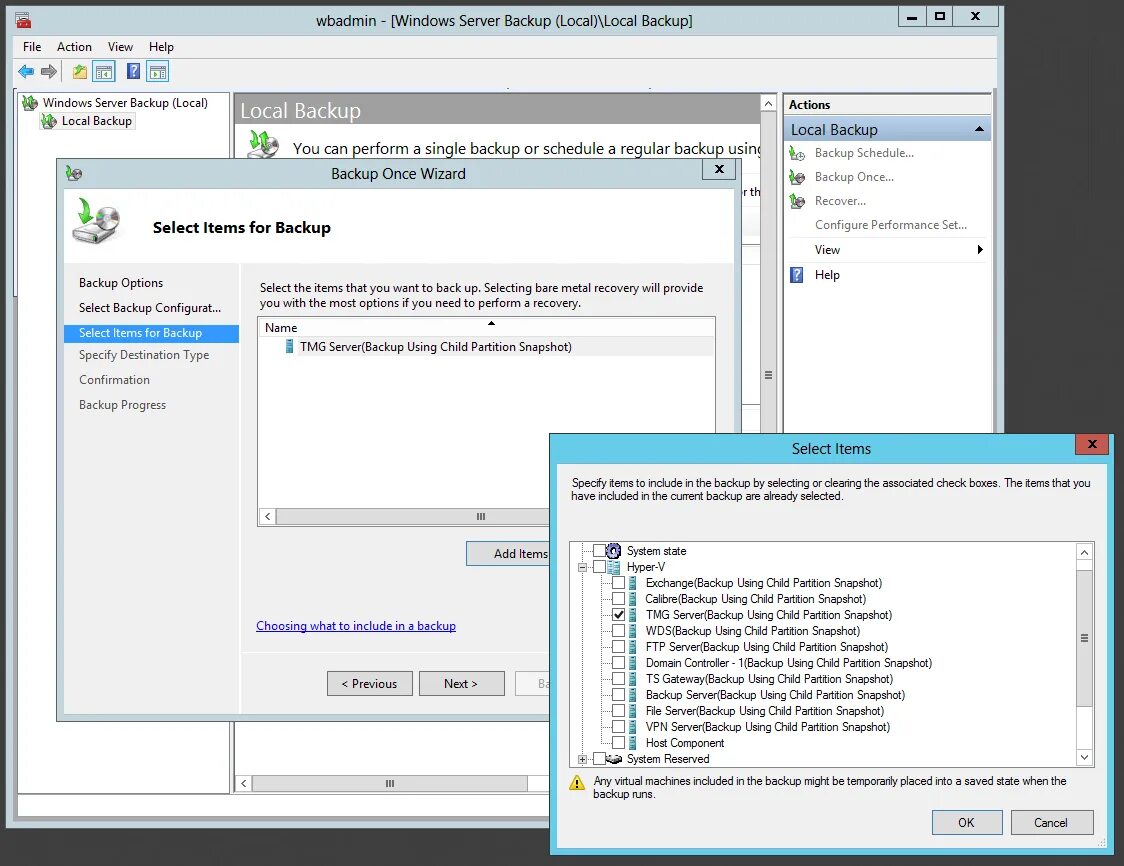Click the Backup Server virtual machine icon
The width and height of the screenshot is (1124, 866).
click(x=632, y=695)
